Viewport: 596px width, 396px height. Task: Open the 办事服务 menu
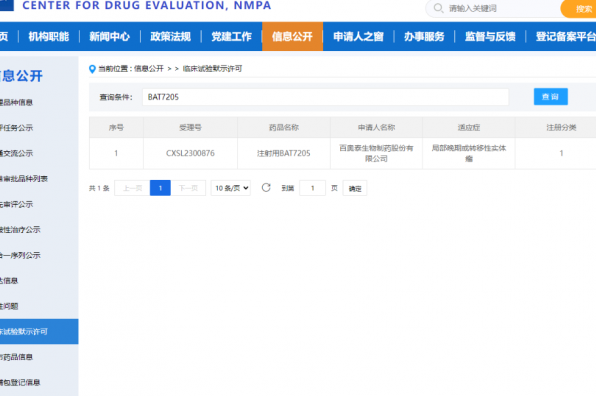[424, 36]
